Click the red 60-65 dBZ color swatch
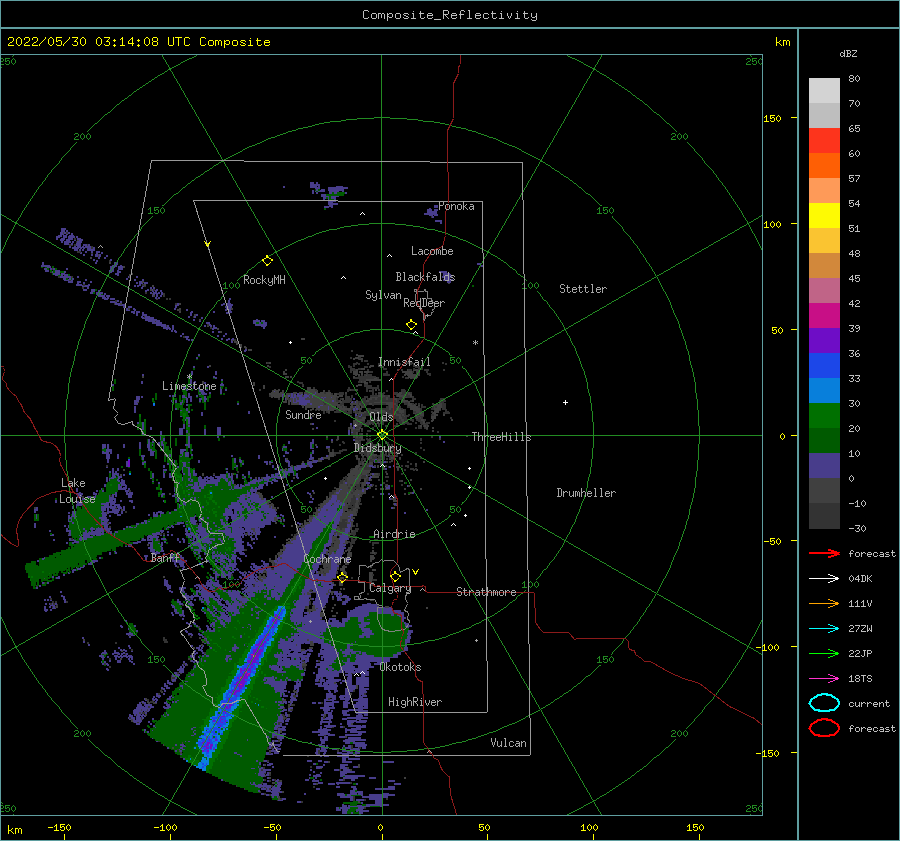 [x=824, y=141]
